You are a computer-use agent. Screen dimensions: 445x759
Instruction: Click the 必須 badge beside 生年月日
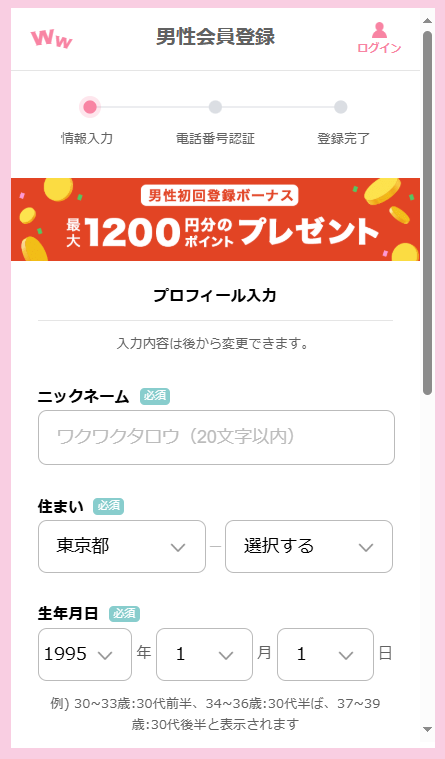[124, 614]
